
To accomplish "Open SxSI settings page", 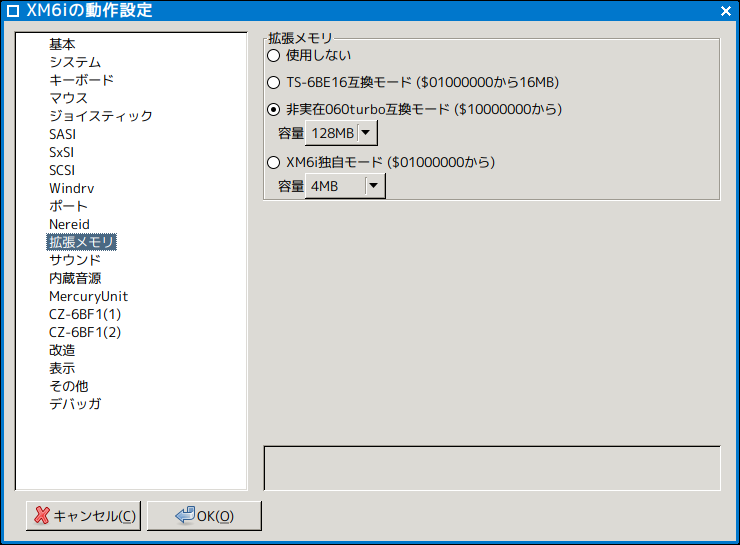I will click(x=61, y=152).
